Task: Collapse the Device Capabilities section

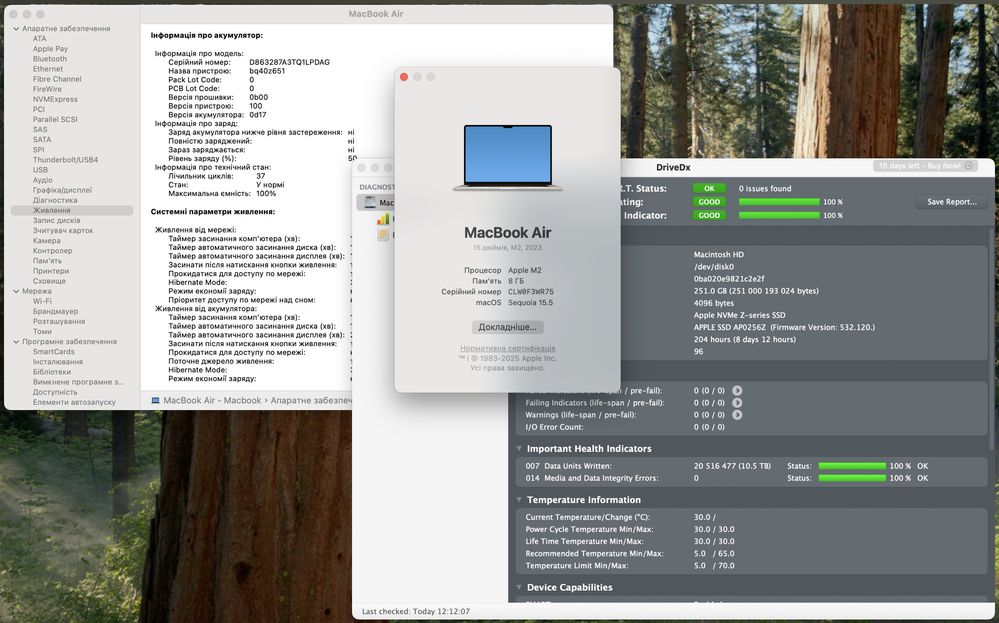Action: [519, 587]
